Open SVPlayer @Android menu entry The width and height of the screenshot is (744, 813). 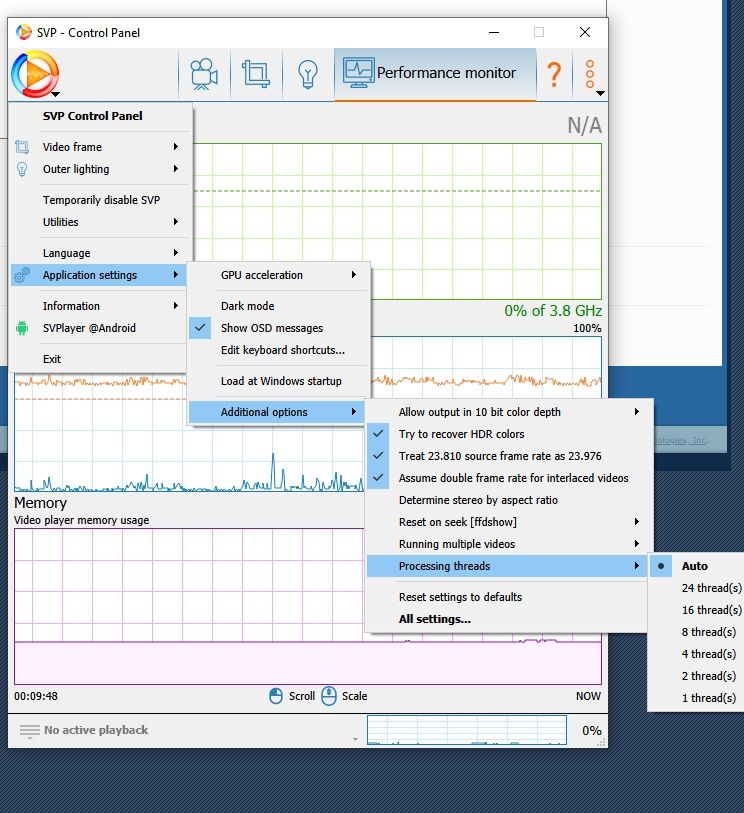(88, 328)
